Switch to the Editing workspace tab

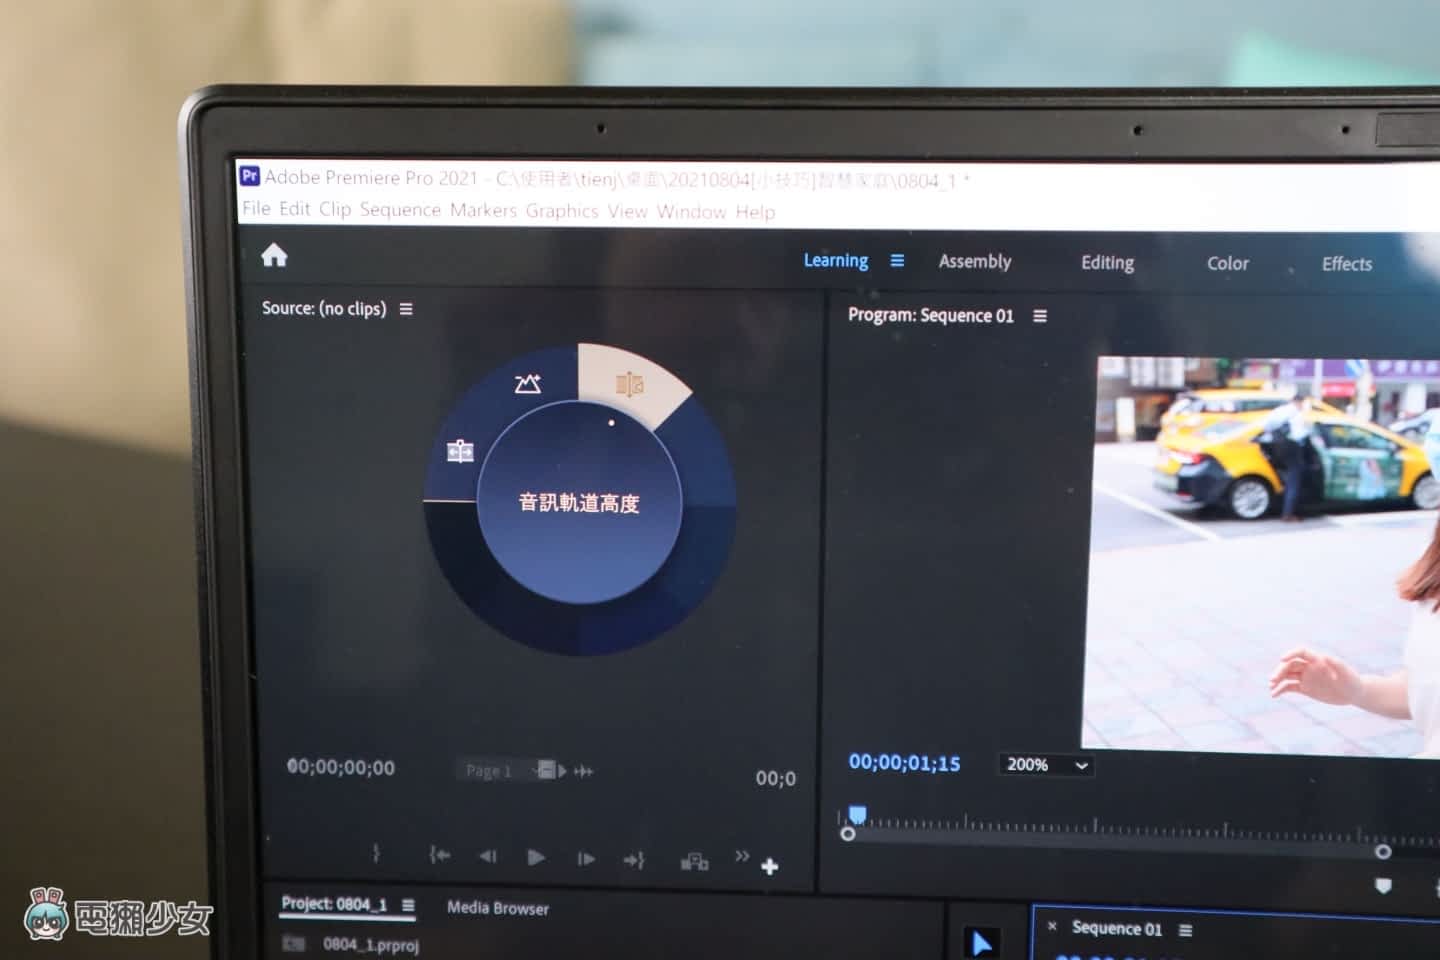pos(1107,263)
